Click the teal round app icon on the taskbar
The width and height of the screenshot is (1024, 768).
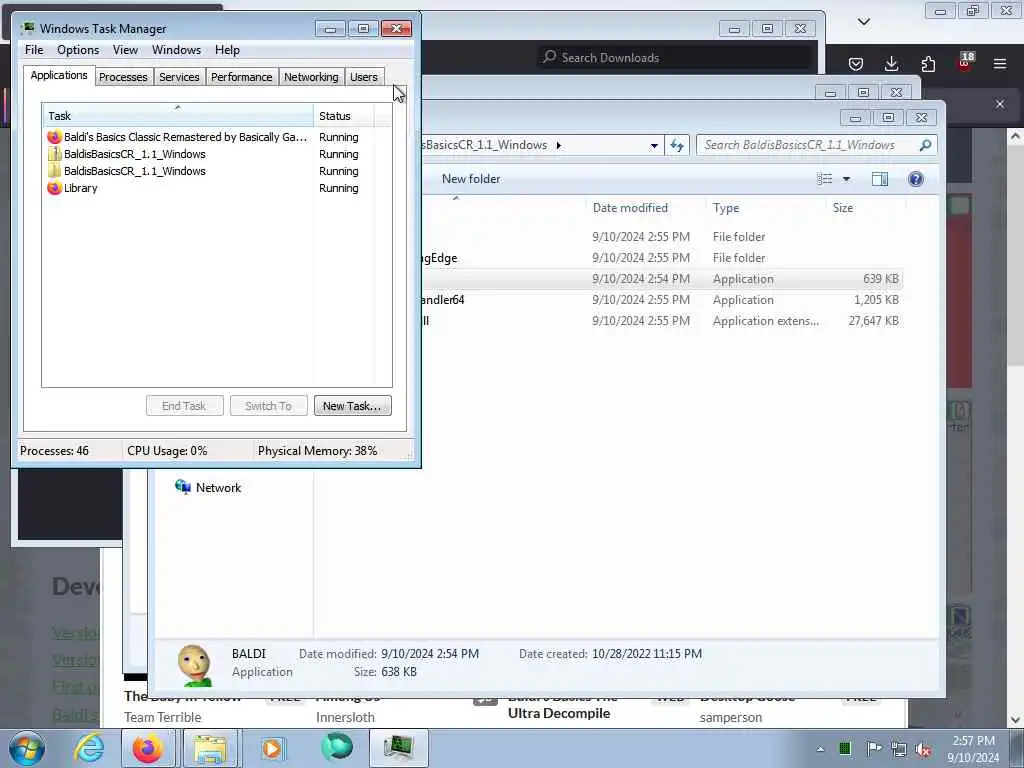[x=337, y=748]
